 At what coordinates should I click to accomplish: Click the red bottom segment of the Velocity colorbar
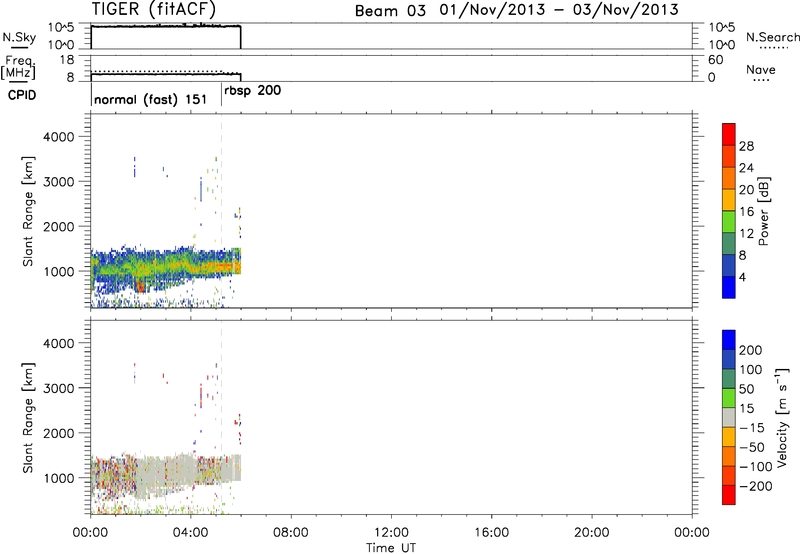pyautogui.click(x=729, y=495)
